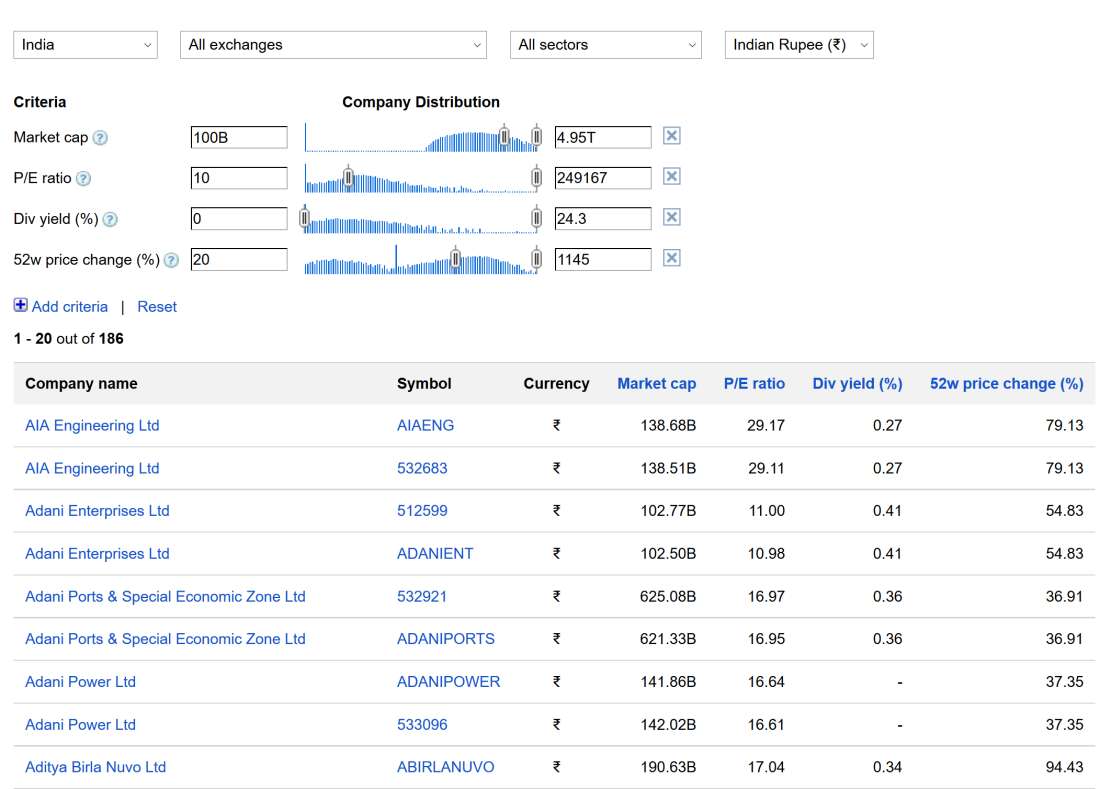Open the ADANIENT symbol link
Image resolution: width=1100 pixels, height=789 pixels.
[x=435, y=554]
